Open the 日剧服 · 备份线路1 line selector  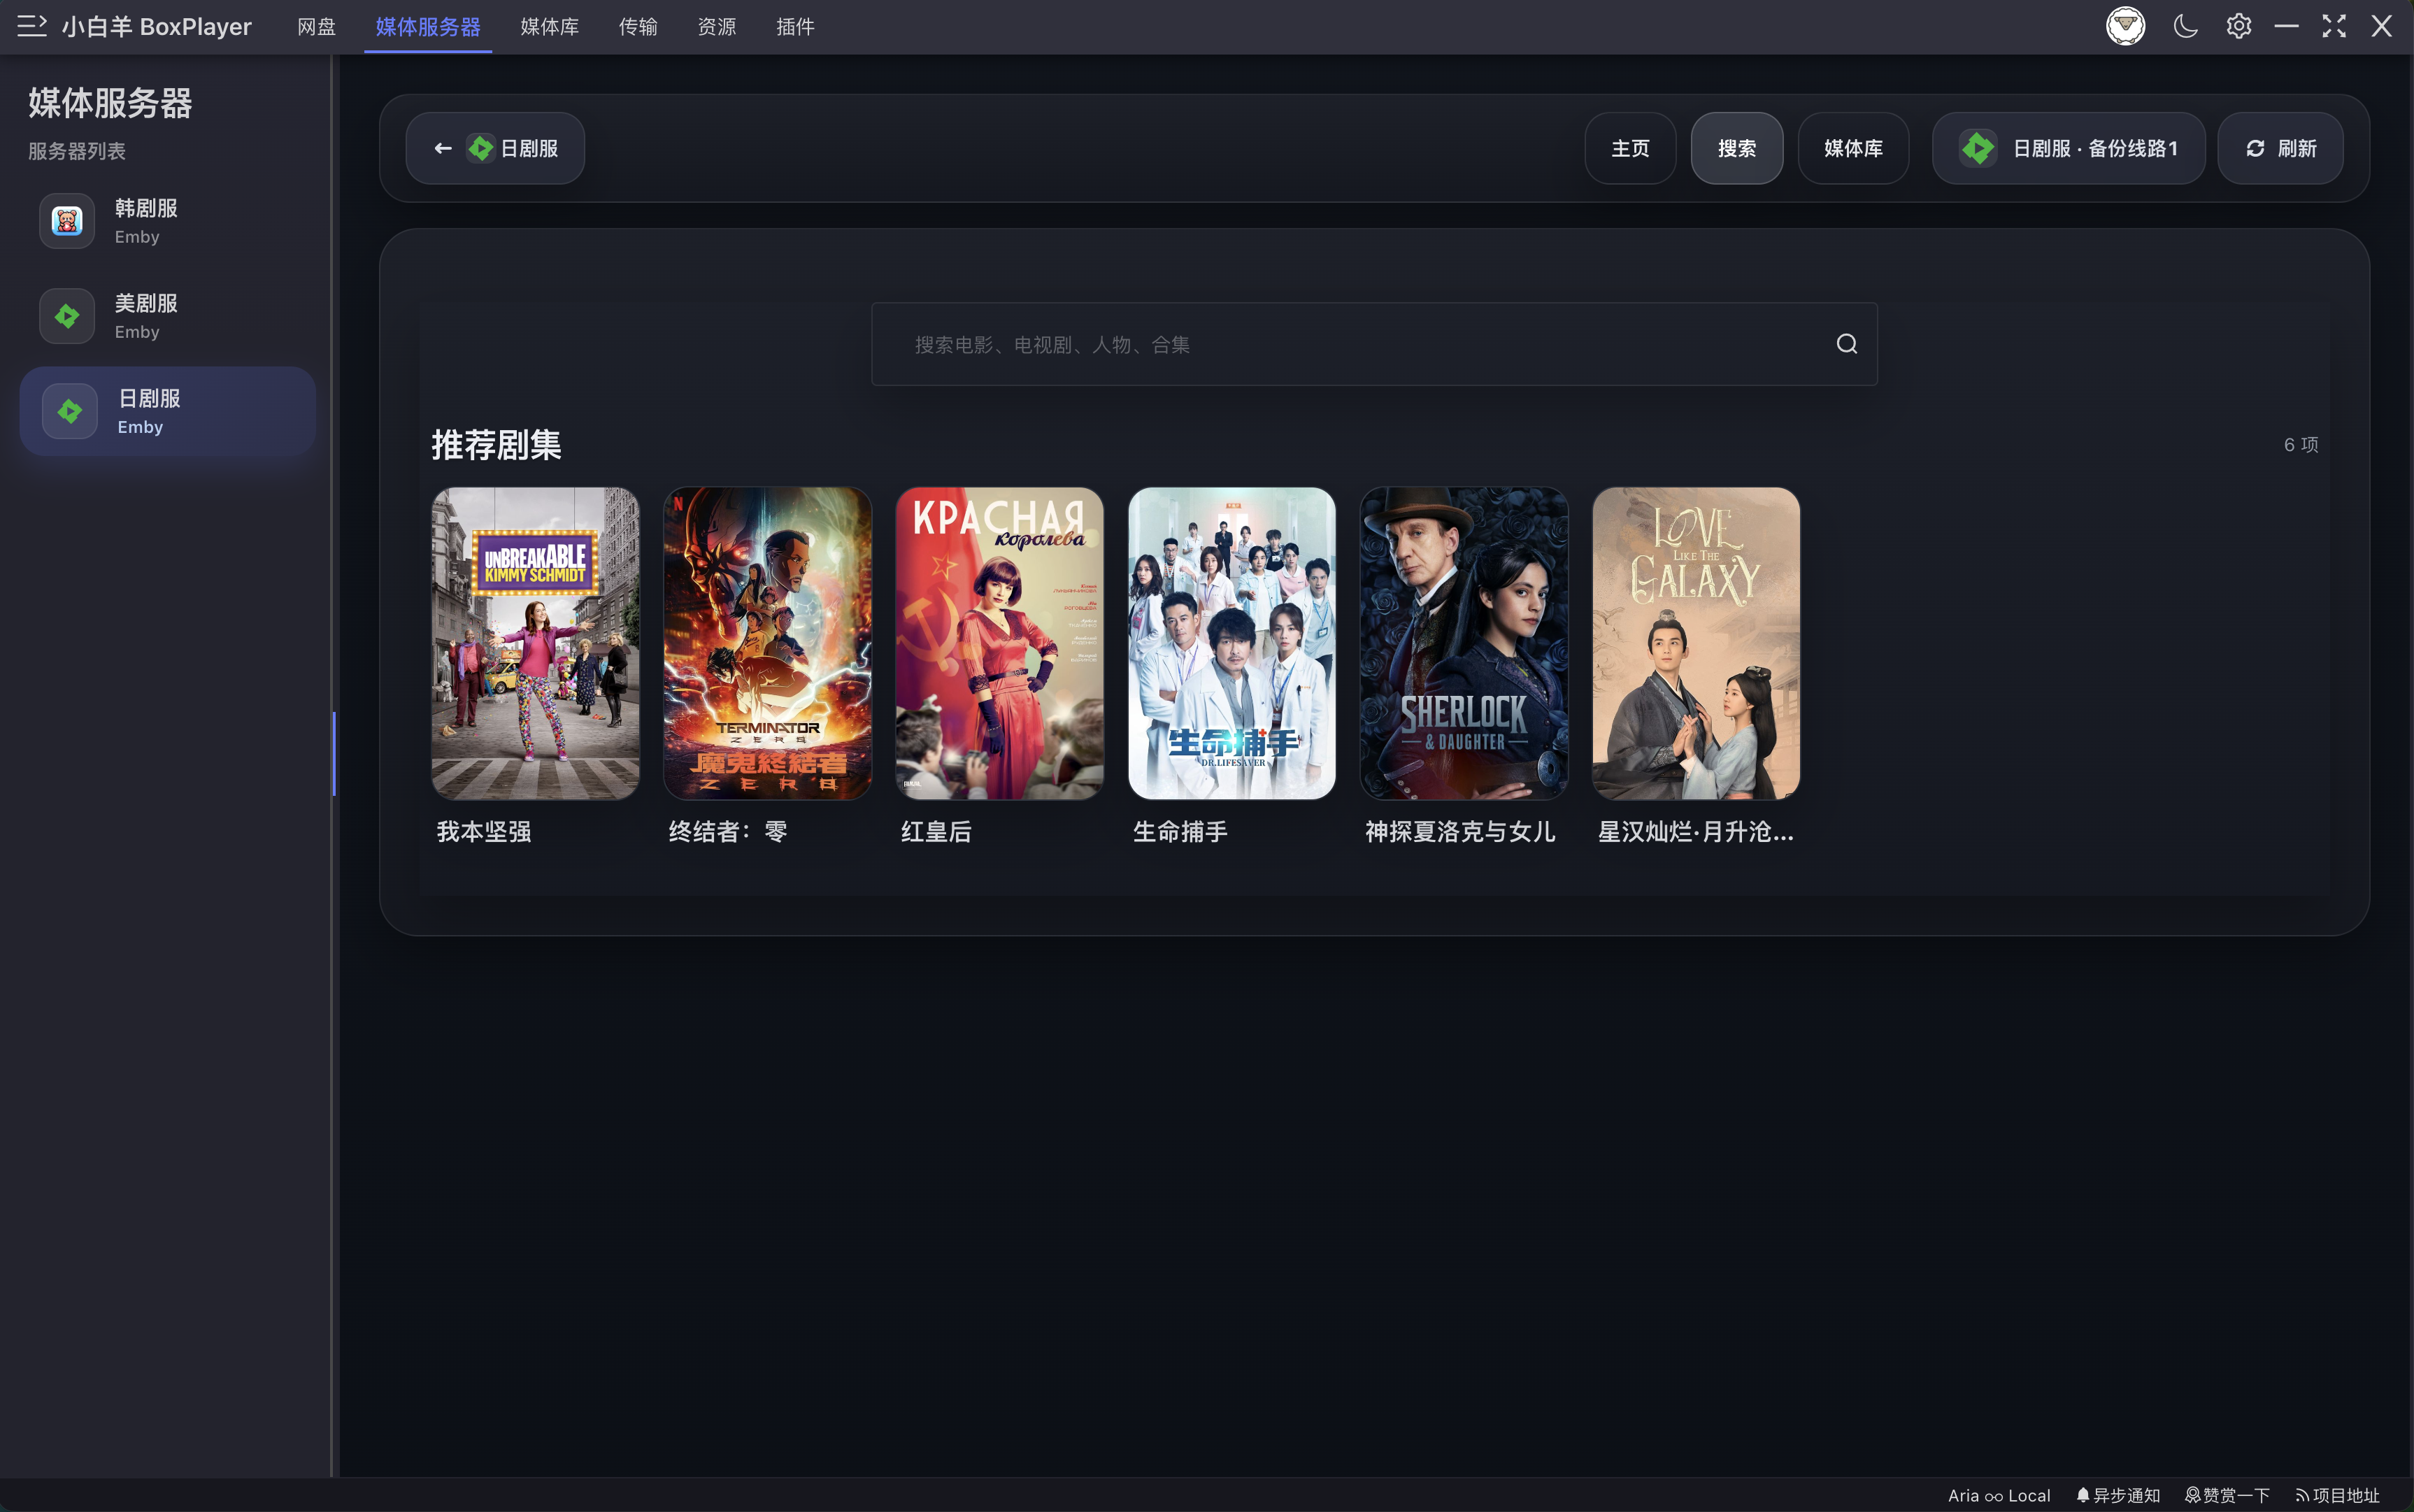[2068, 148]
